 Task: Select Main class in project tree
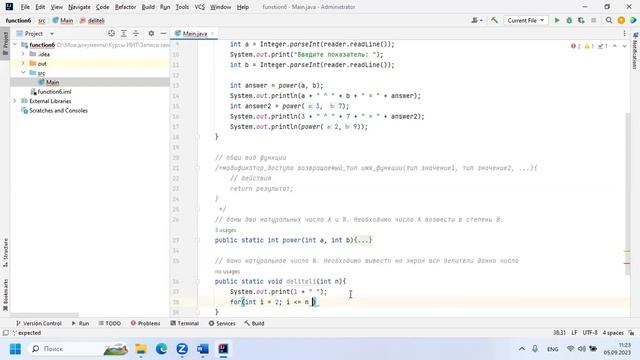pyautogui.click(x=52, y=82)
